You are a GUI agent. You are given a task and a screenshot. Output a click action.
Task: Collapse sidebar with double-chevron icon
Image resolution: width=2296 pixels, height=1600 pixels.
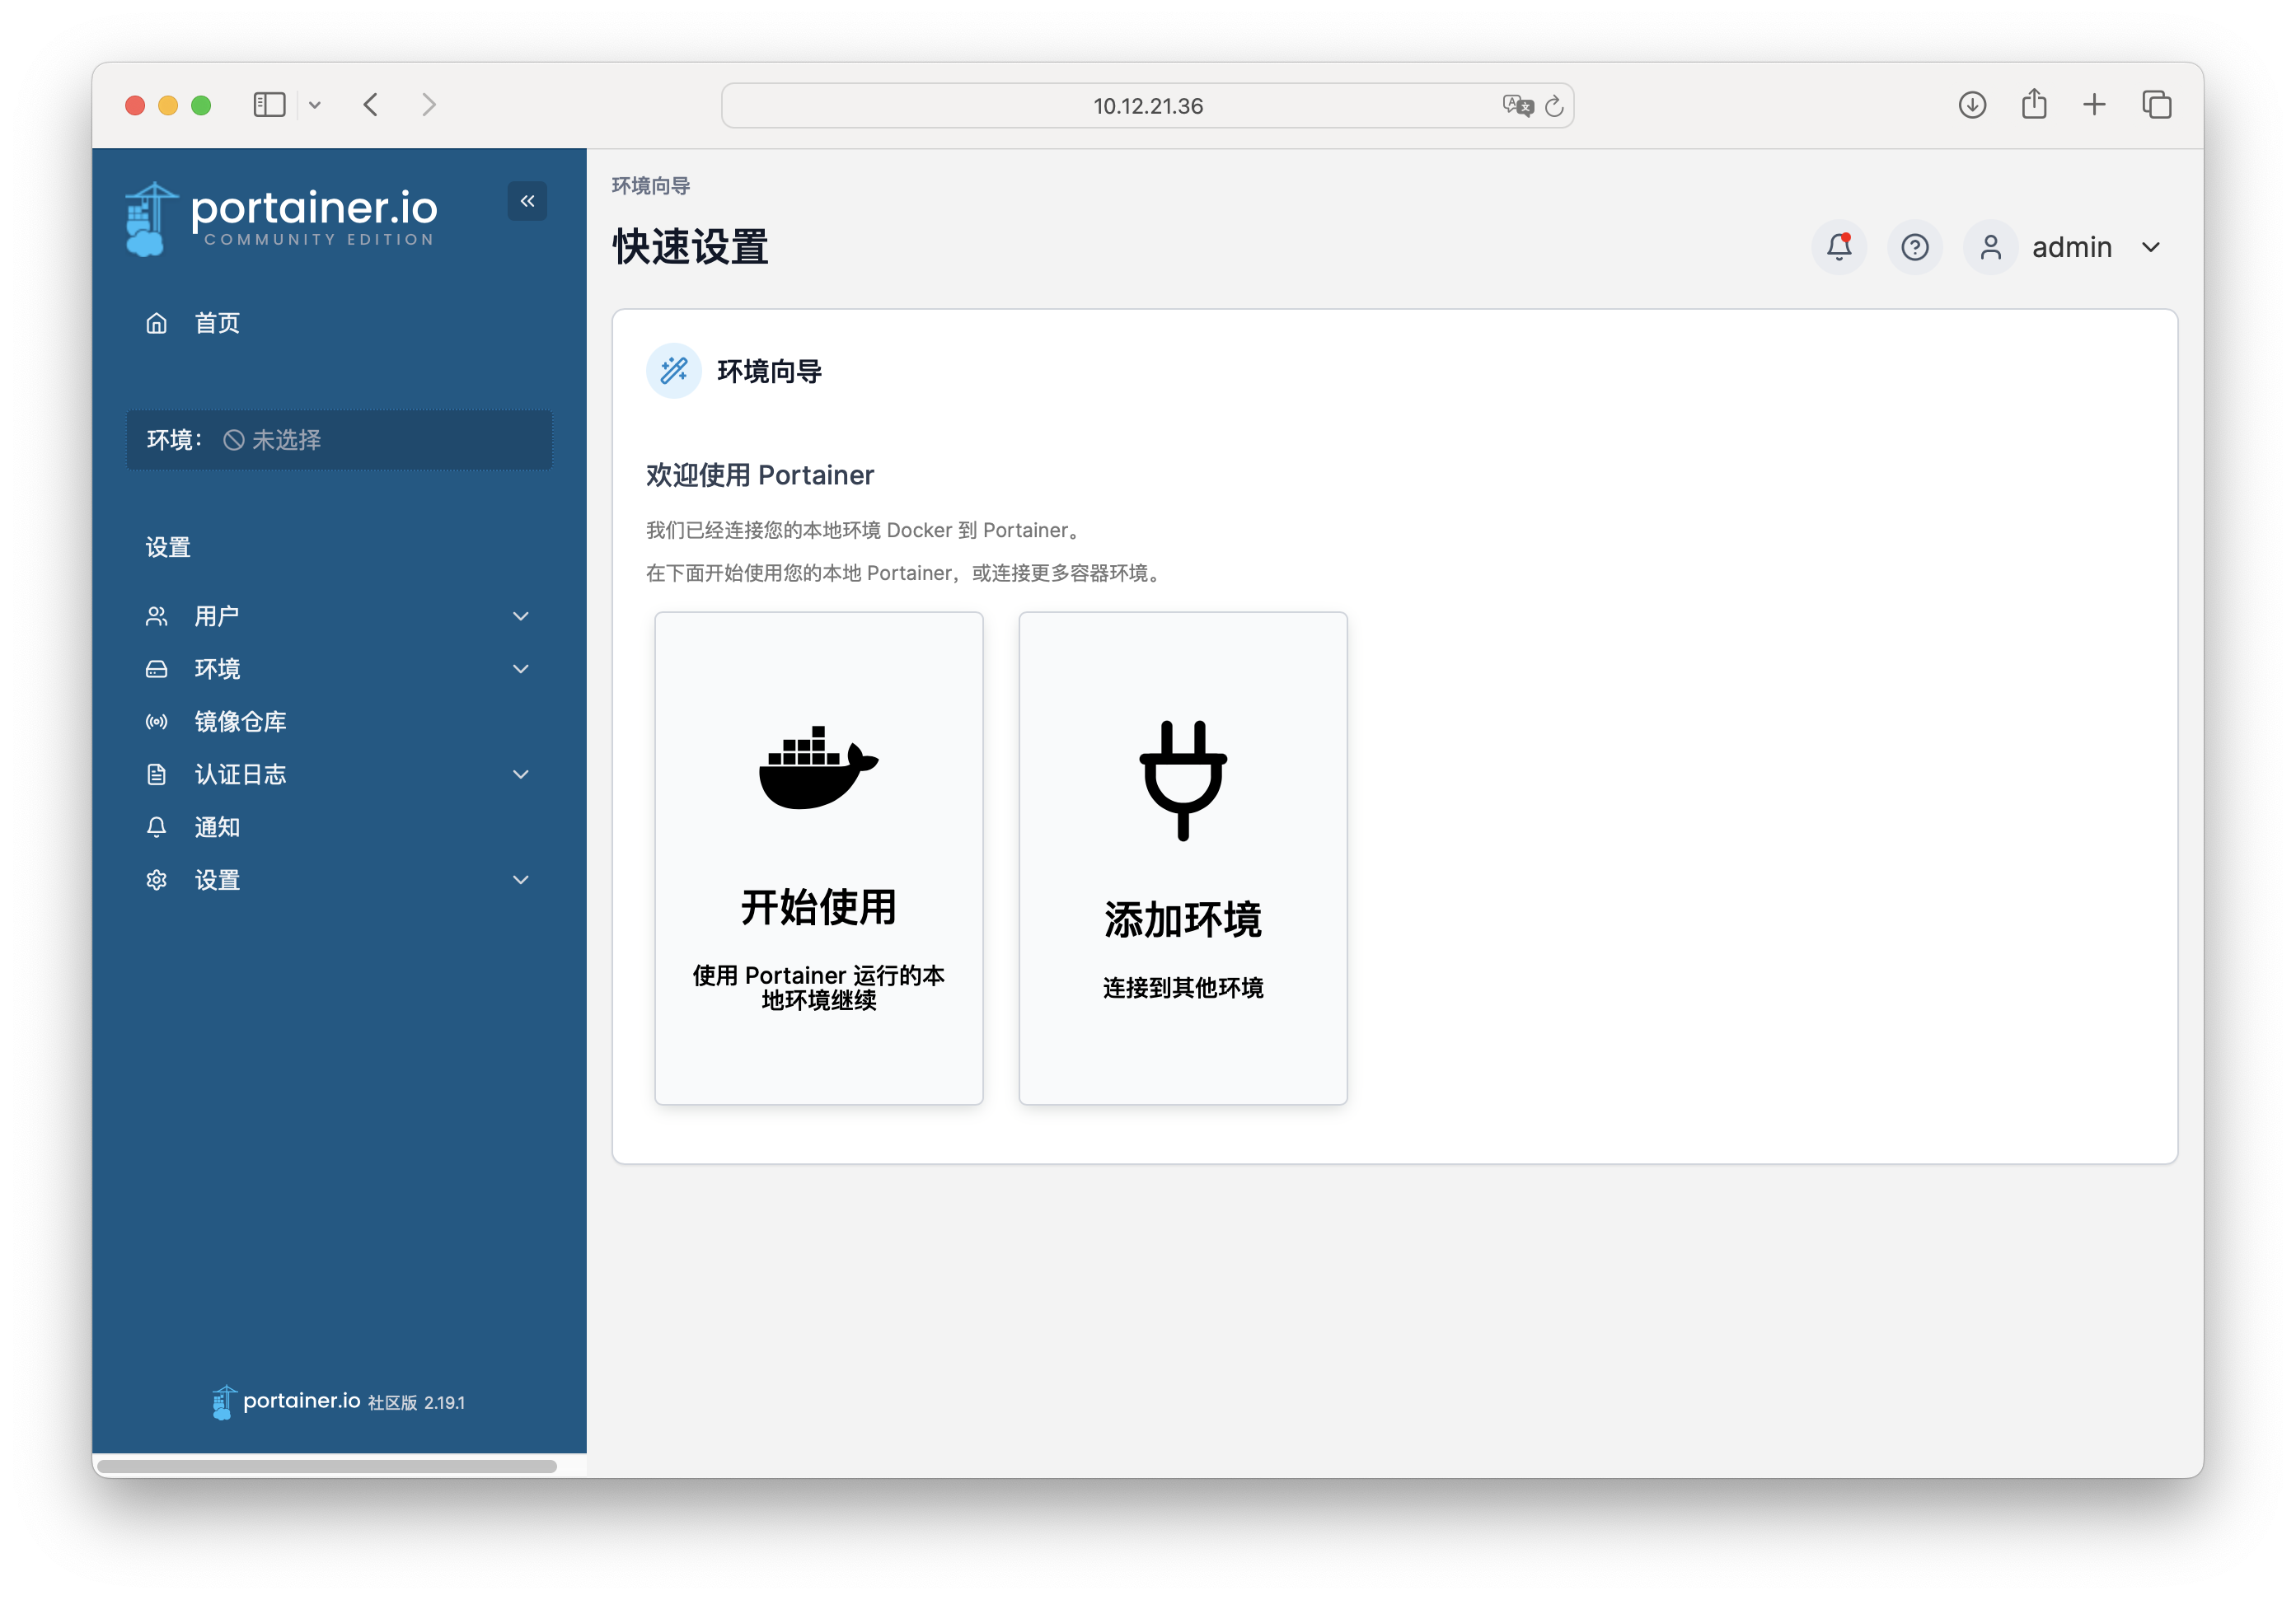tap(527, 201)
